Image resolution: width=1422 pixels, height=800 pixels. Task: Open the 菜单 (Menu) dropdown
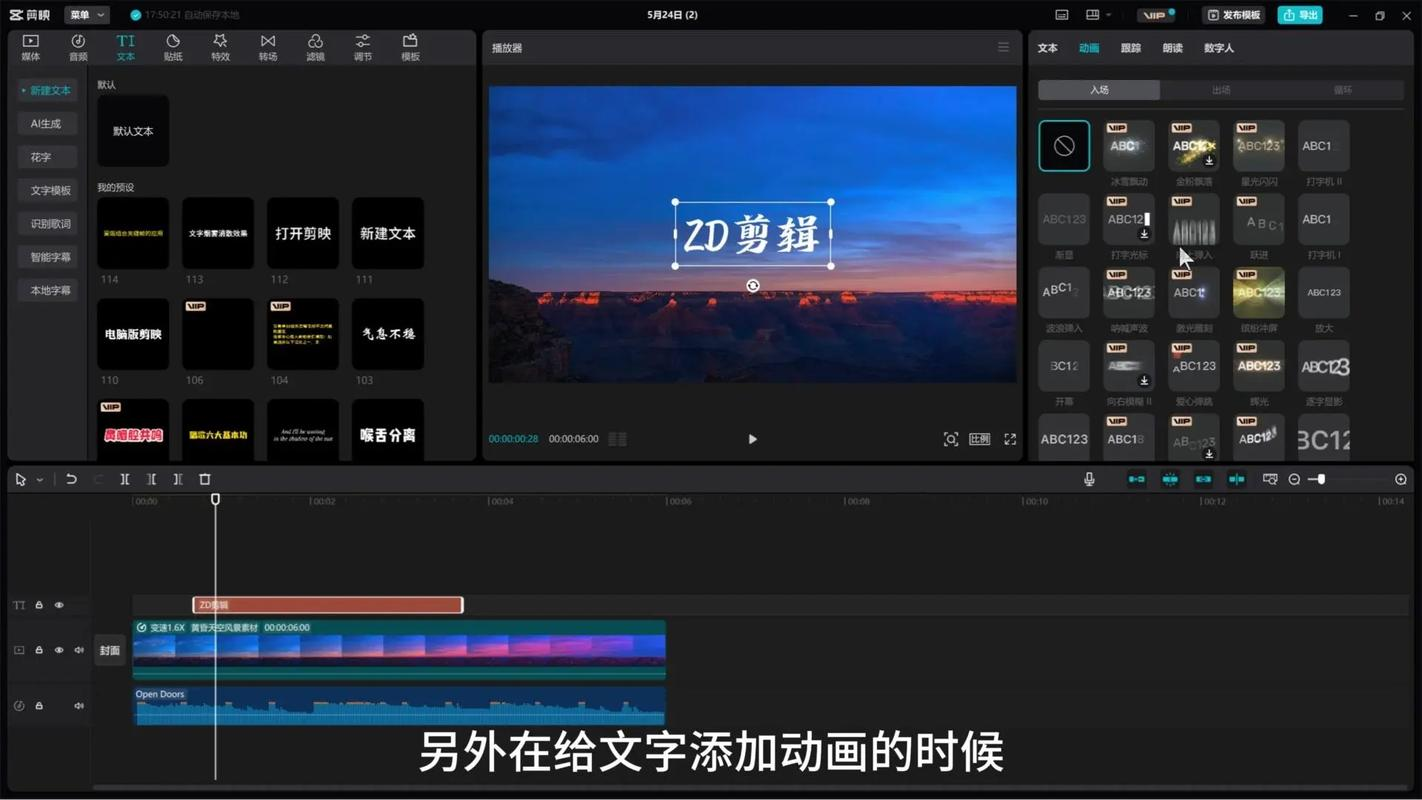[x=86, y=14]
